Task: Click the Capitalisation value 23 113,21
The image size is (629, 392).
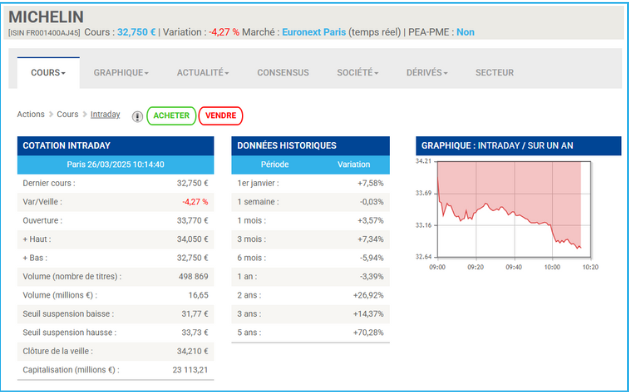Action: pyautogui.click(x=190, y=370)
